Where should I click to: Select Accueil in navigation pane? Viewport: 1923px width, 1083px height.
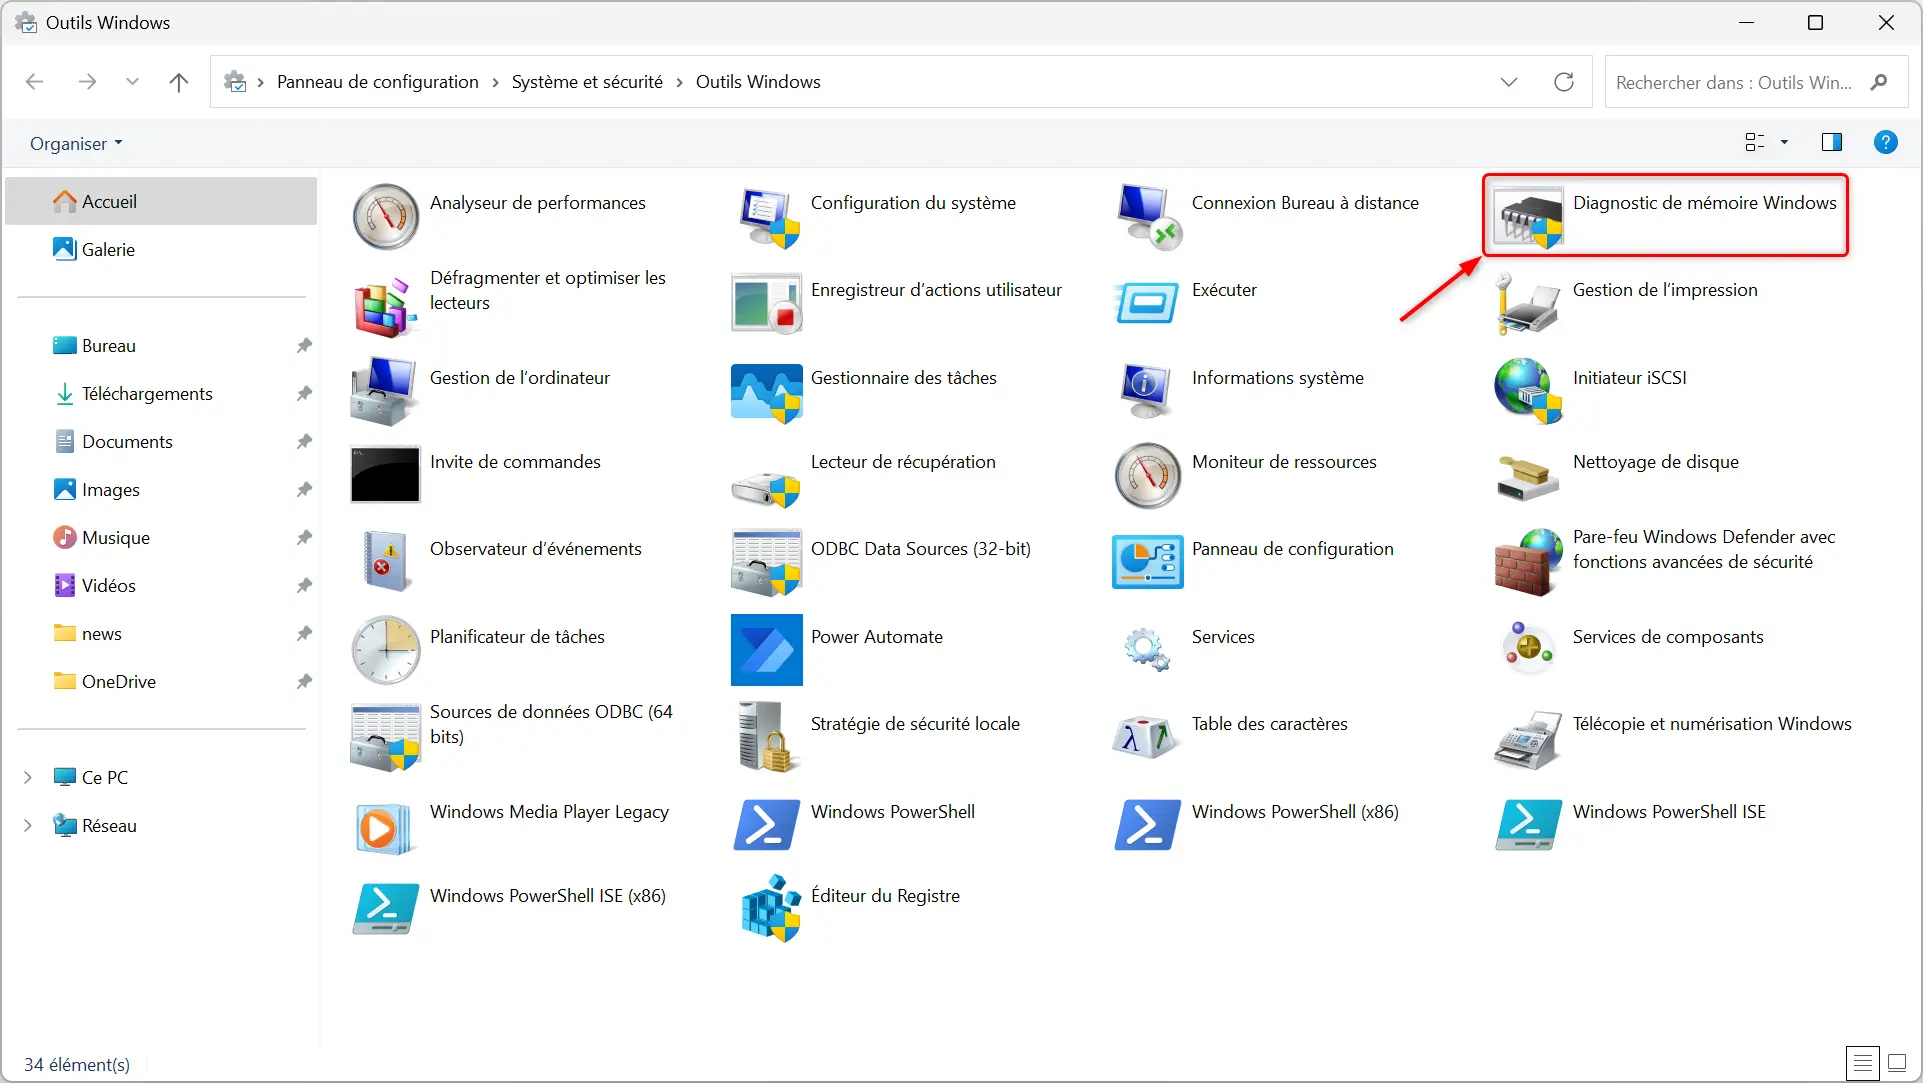161,201
